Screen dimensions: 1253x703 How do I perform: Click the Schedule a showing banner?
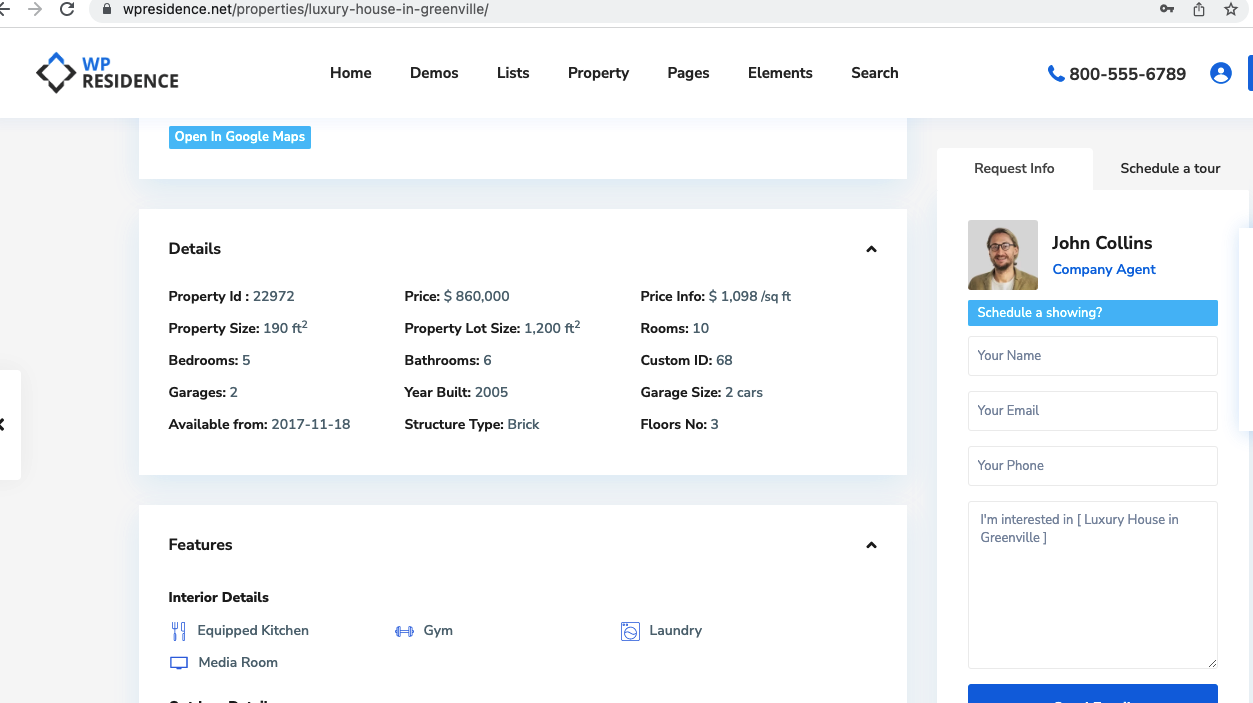pyautogui.click(x=1093, y=313)
